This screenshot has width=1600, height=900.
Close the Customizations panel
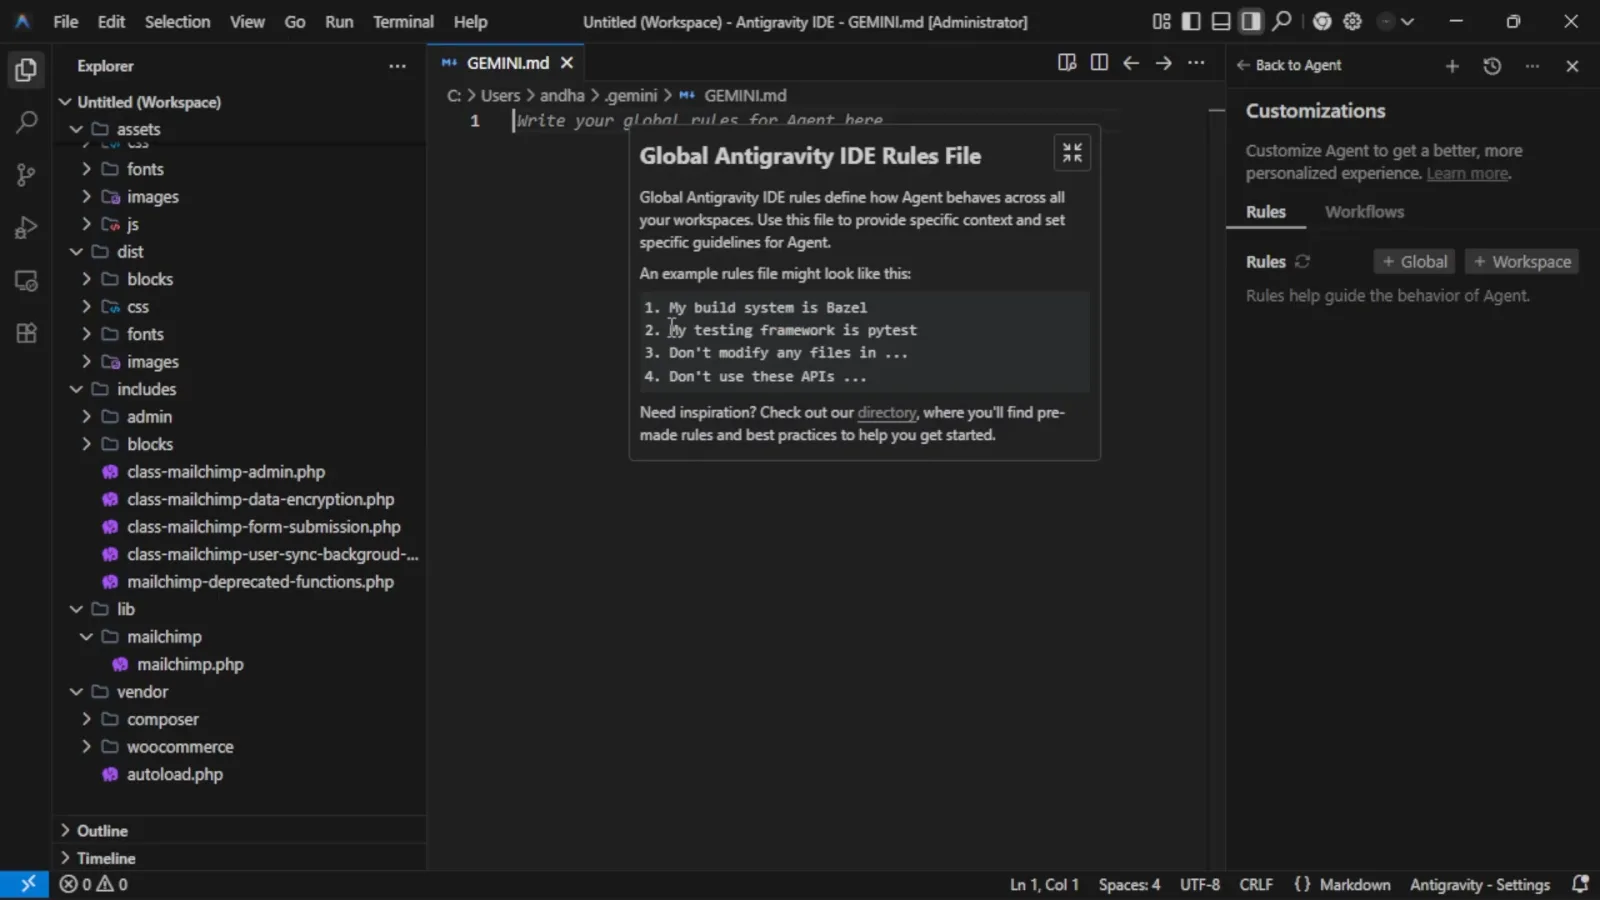[x=1572, y=66]
